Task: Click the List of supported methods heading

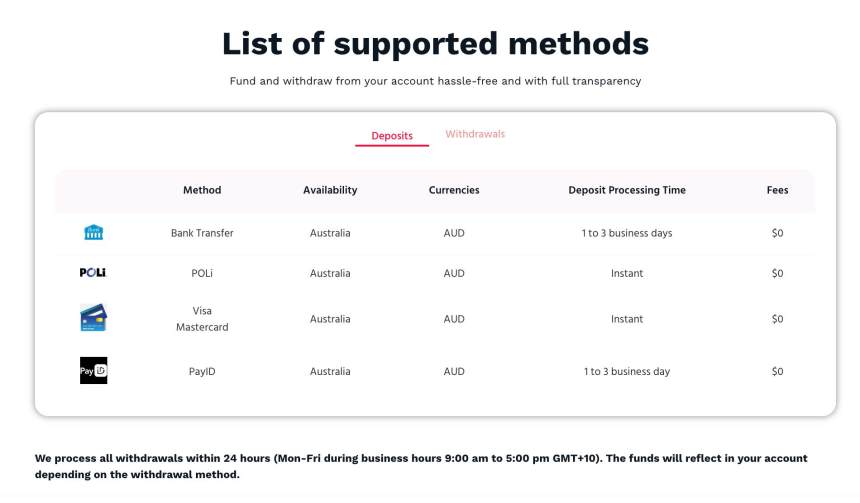Action: [435, 43]
